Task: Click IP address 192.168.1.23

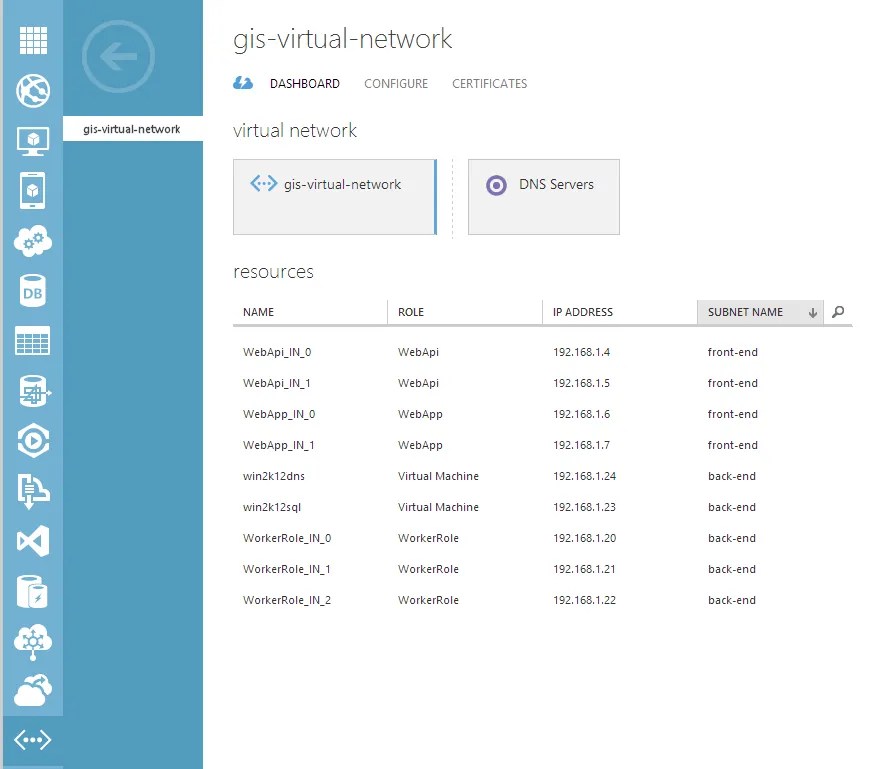Action: [584, 507]
